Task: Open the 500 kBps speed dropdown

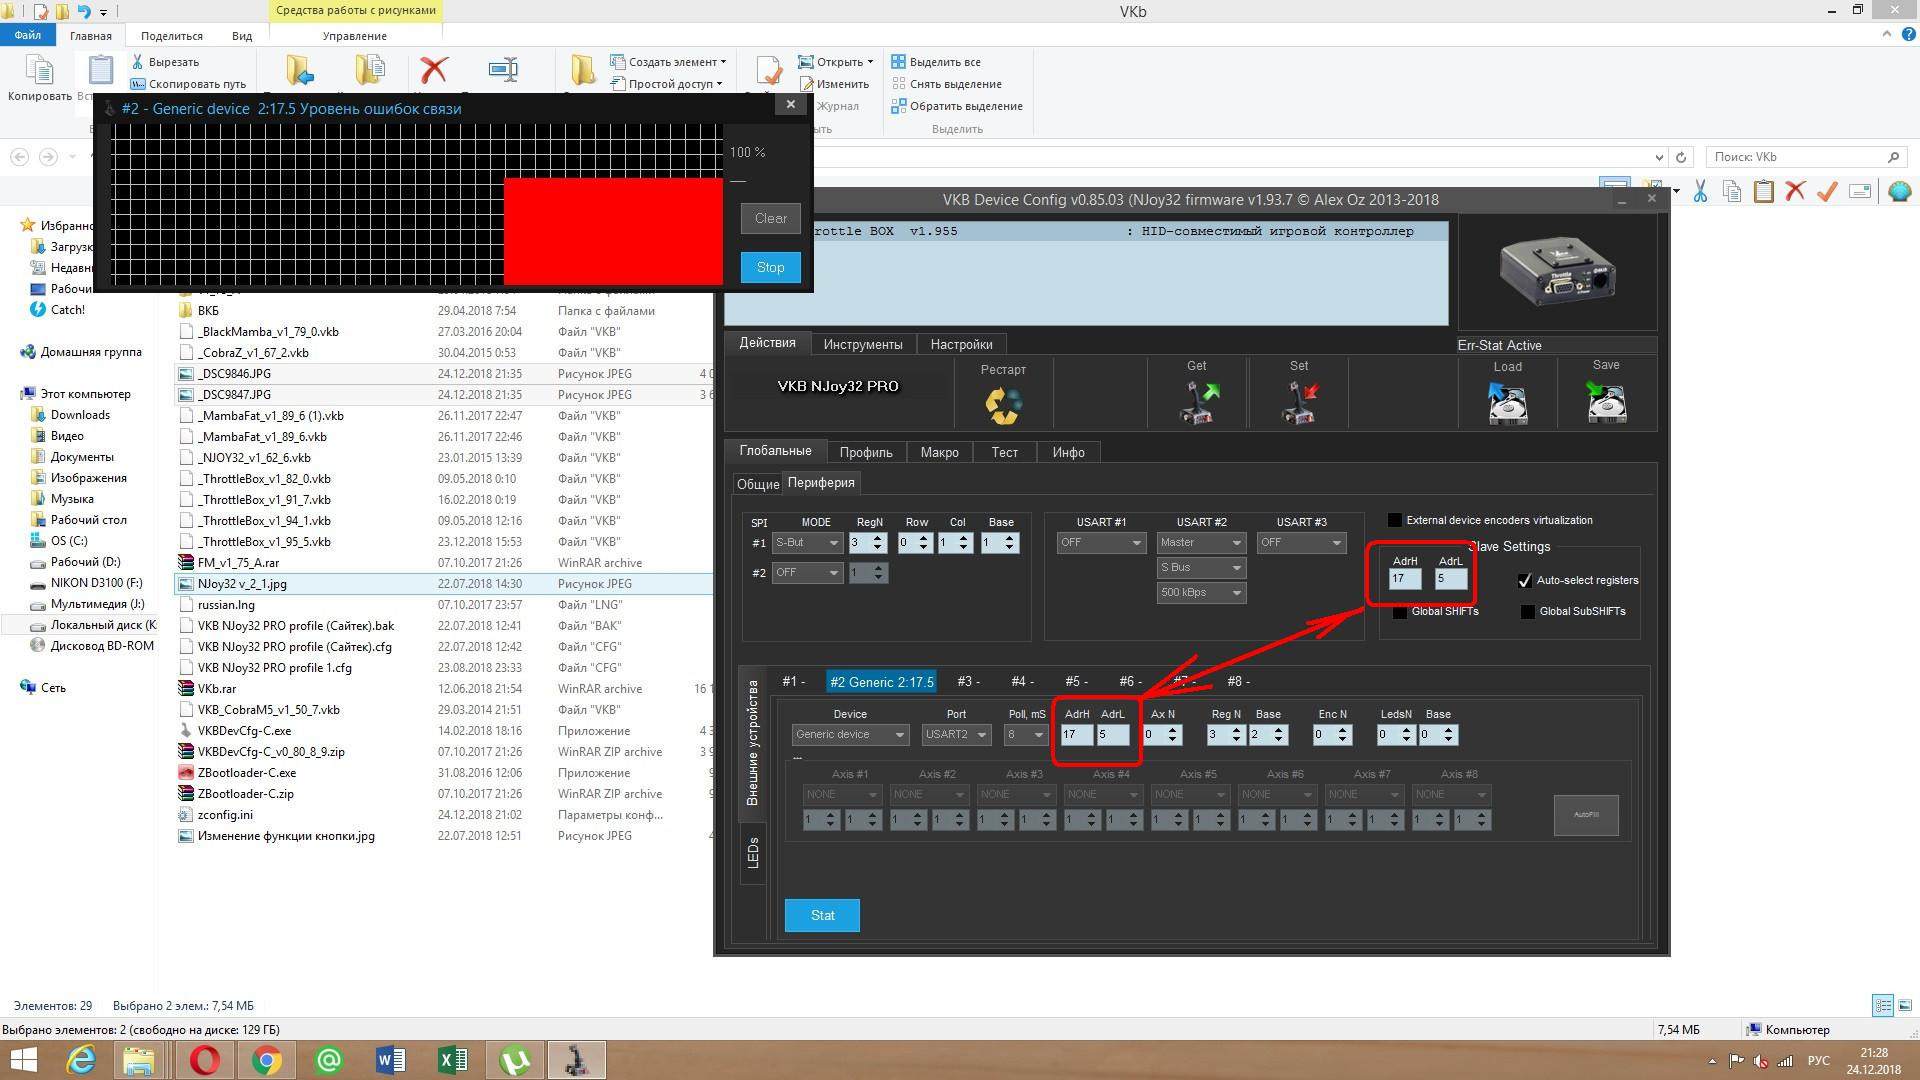Action: 1201,593
